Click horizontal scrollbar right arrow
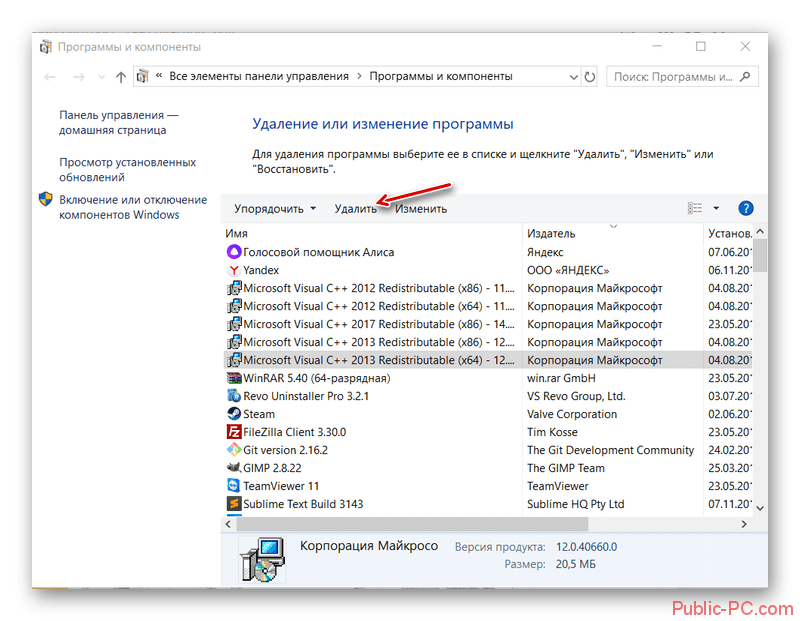The image size is (800, 621). pos(744,524)
